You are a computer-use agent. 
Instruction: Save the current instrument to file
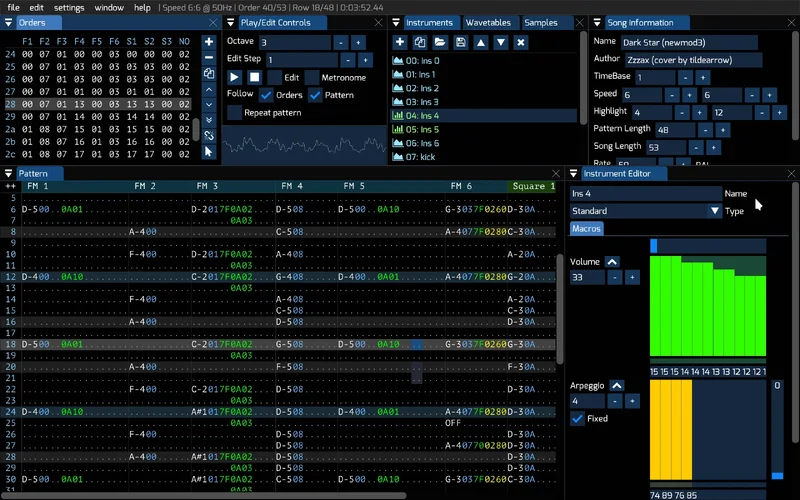click(460, 42)
